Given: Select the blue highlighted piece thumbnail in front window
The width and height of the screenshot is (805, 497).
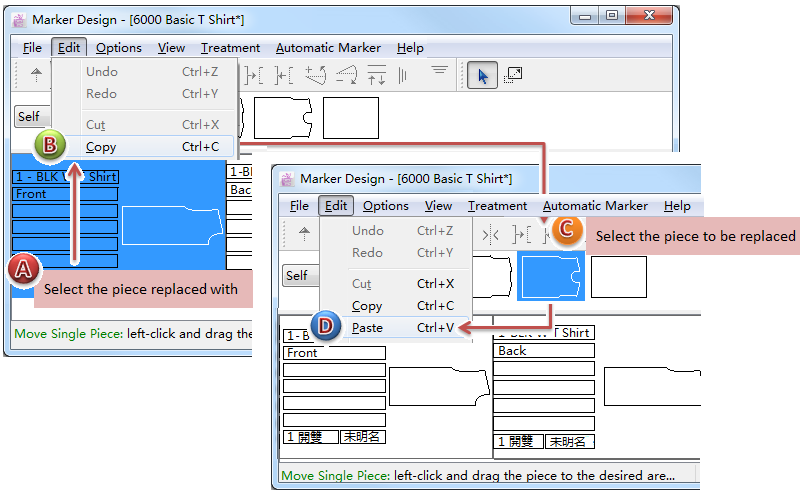Looking at the screenshot, I should pyautogui.click(x=549, y=276).
